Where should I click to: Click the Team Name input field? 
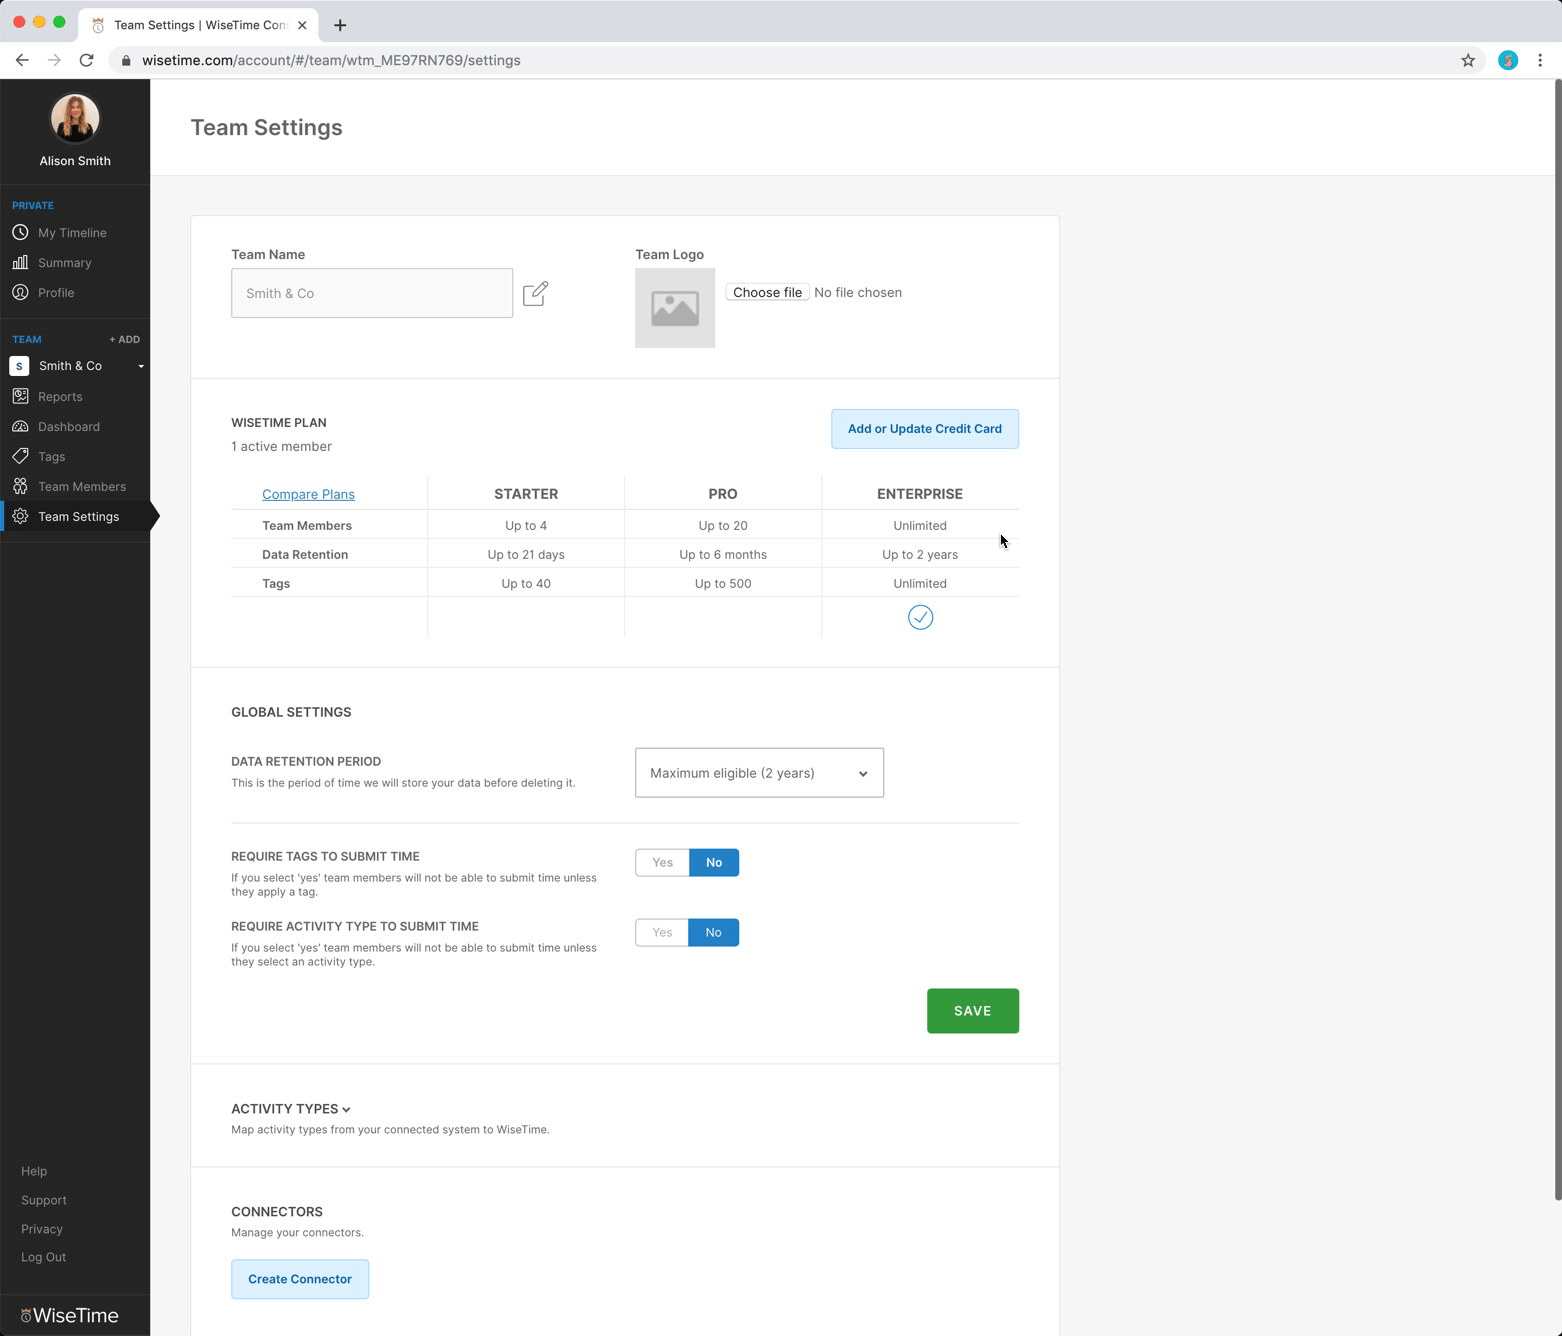[372, 293]
